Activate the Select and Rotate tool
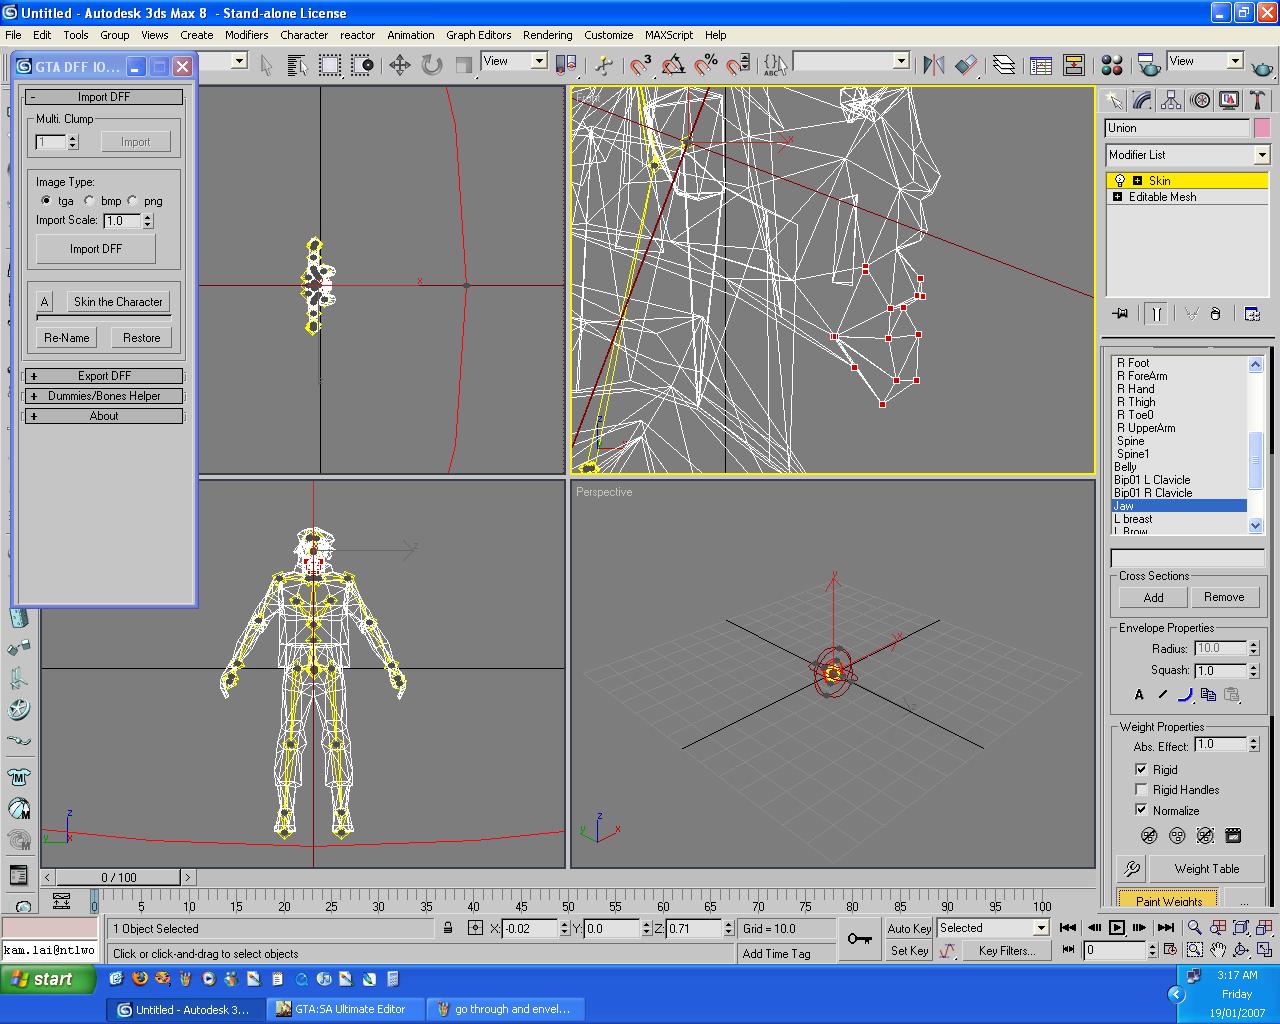 pyautogui.click(x=432, y=65)
